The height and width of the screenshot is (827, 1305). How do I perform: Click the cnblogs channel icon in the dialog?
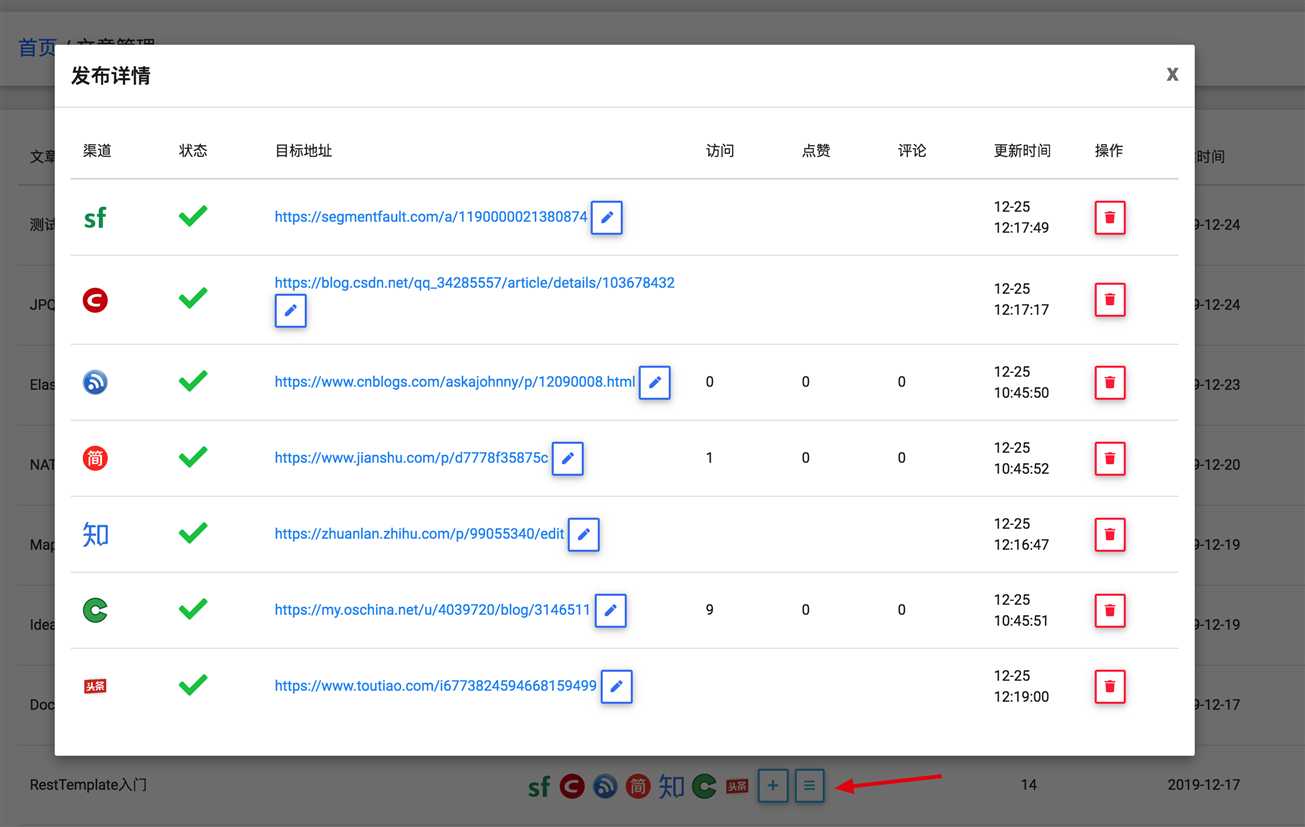[x=95, y=382]
